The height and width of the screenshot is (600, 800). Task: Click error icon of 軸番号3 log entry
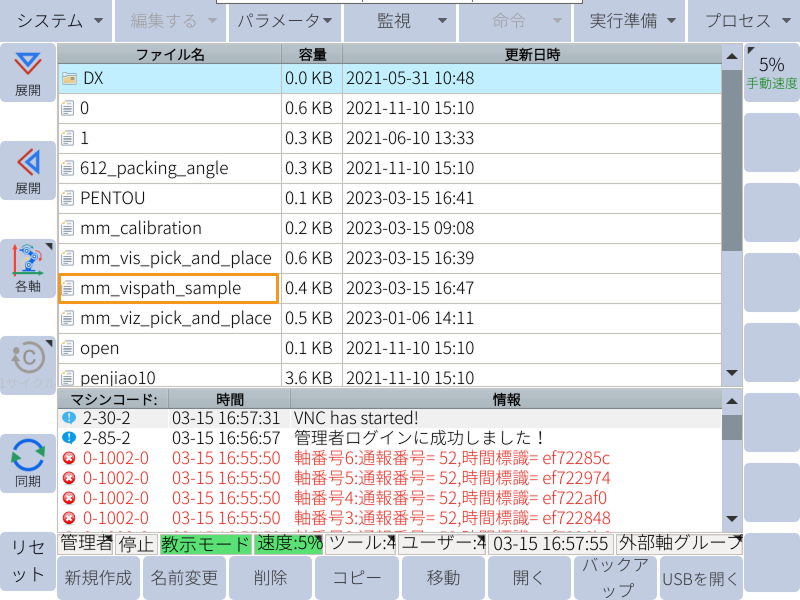69,518
